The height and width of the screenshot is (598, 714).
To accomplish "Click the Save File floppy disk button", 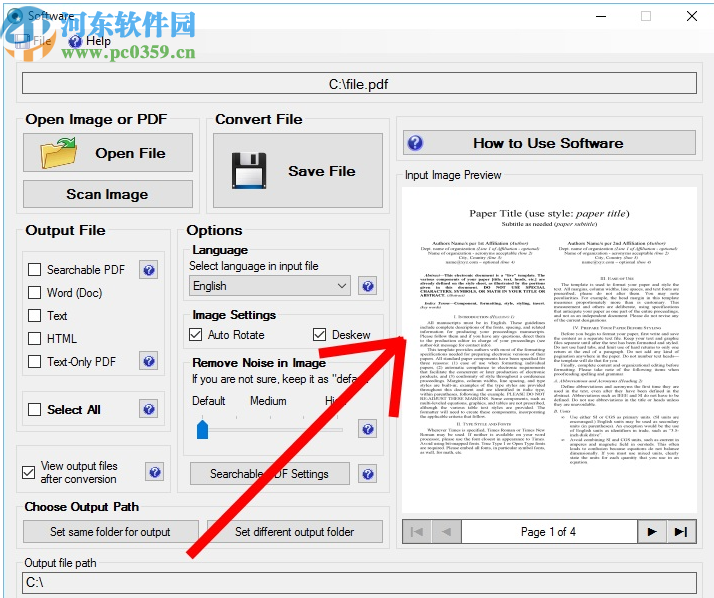I will [298, 170].
